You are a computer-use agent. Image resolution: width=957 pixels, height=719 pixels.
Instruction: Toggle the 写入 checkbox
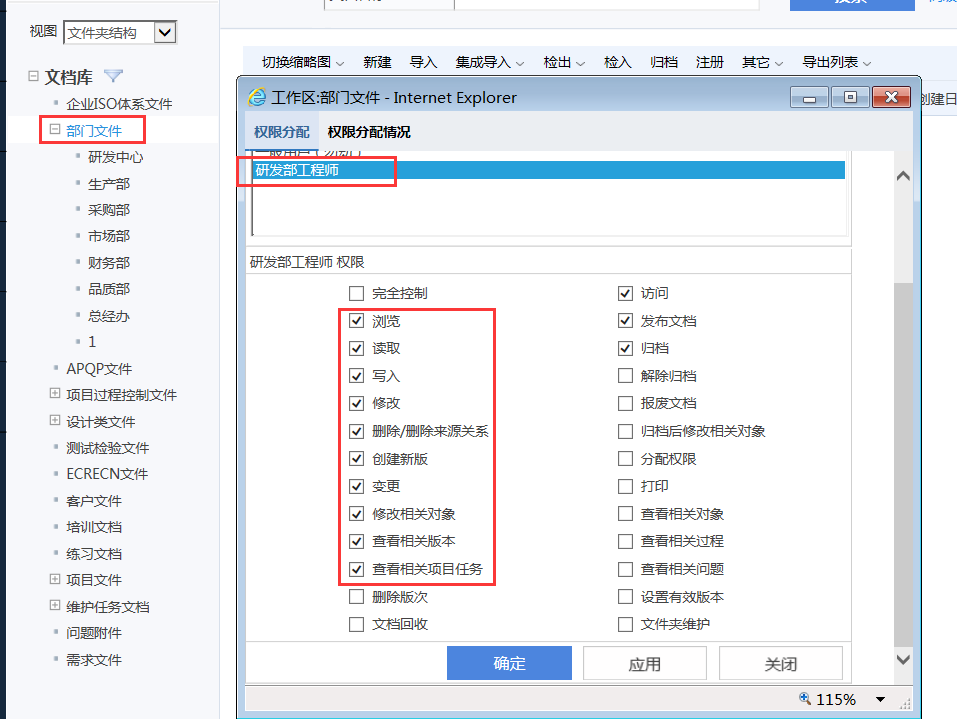[356, 376]
